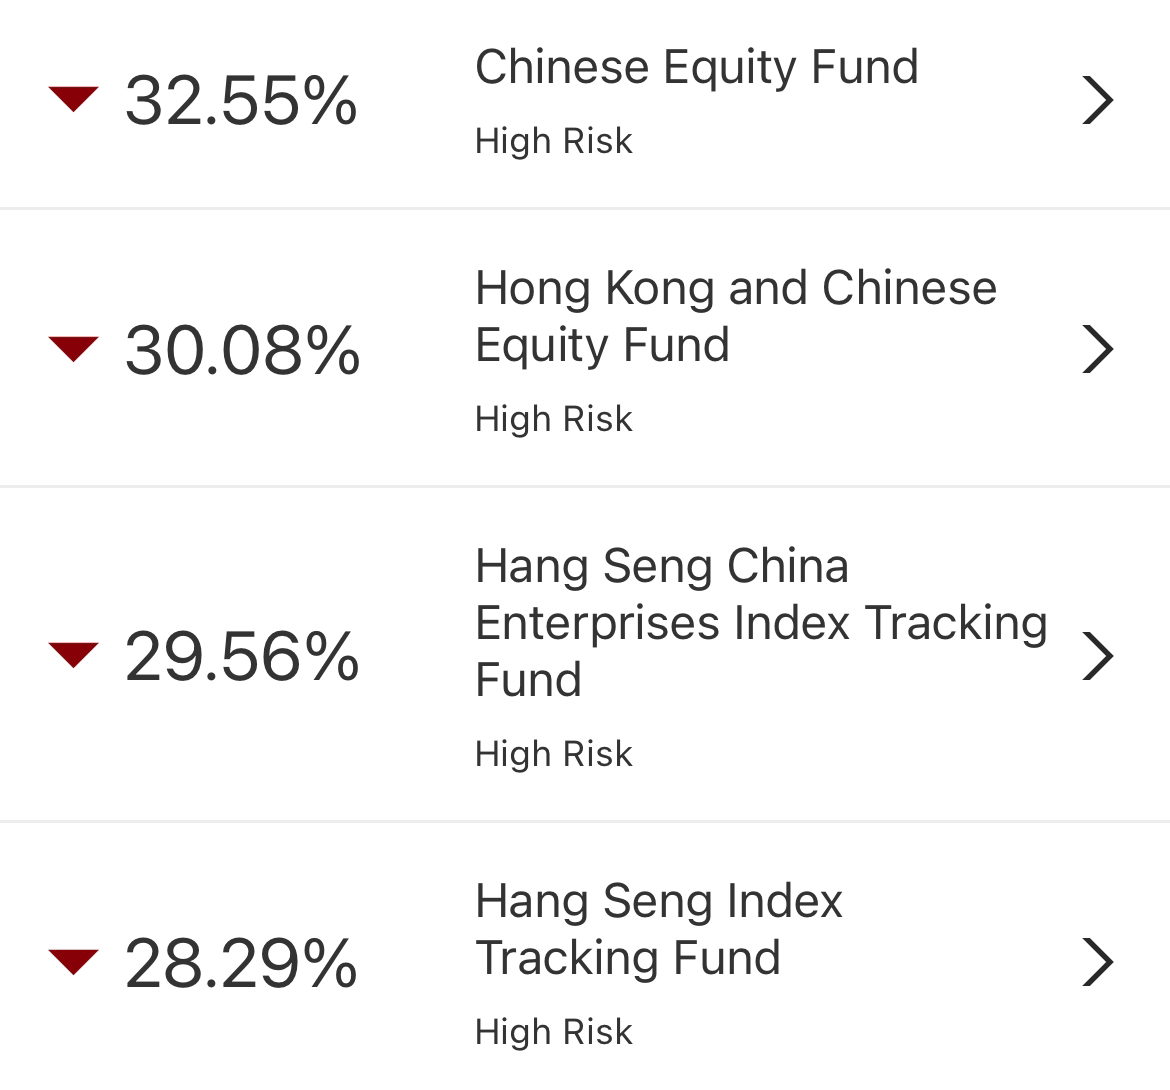Click High Risk label under Hang Seng Index Tracking Fund
This screenshot has width=1170, height=1090.
pos(554,1031)
